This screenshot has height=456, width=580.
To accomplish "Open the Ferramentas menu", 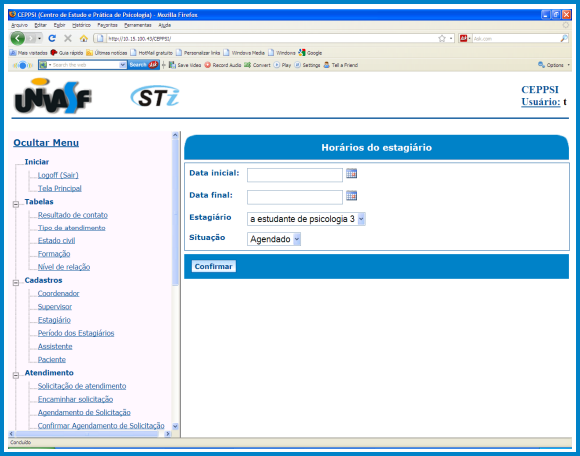I will (138, 25).
